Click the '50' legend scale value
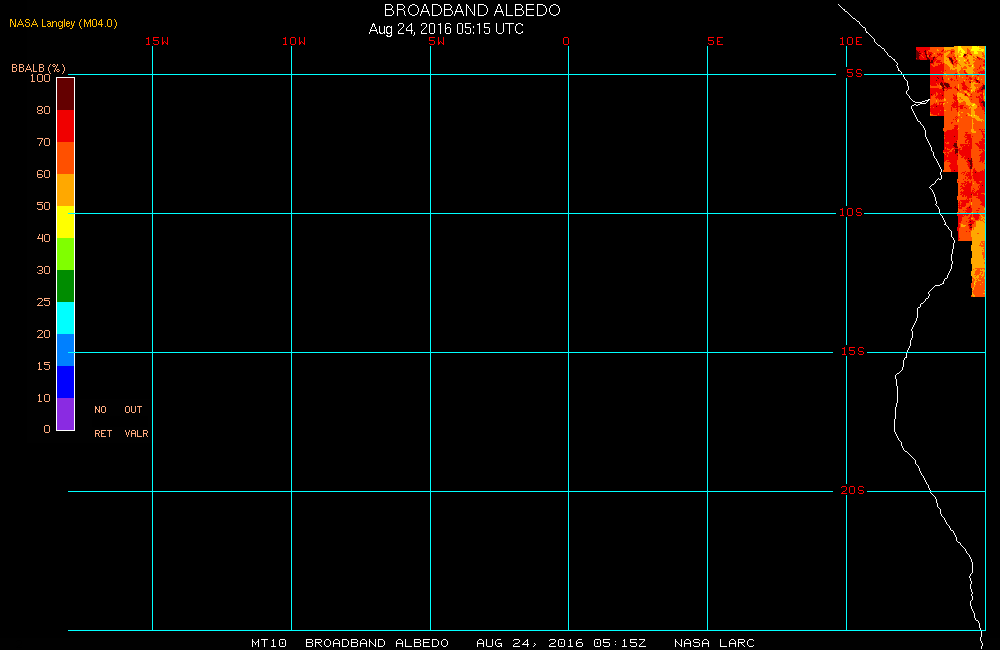 43,206
